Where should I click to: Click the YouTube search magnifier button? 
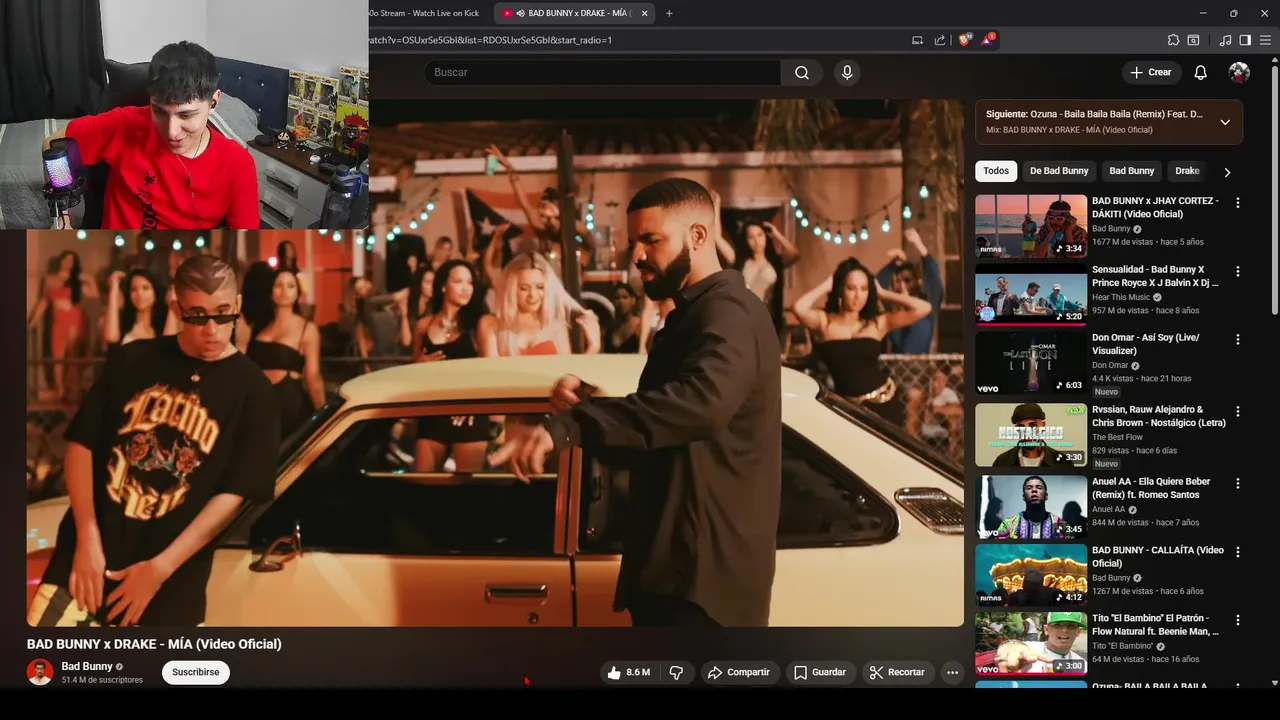click(802, 72)
